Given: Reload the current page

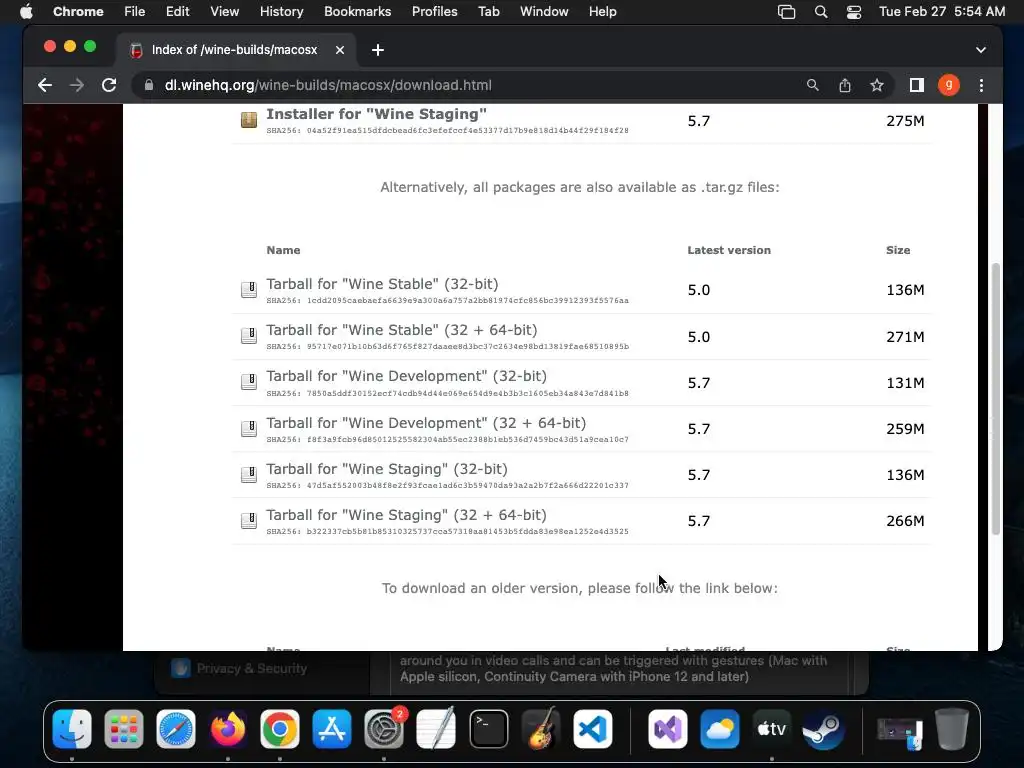Looking at the screenshot, I should point(109,85).
